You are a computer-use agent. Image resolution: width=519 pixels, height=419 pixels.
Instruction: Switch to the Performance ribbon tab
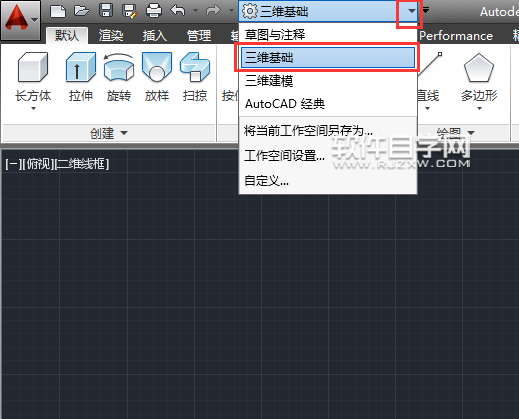coord(456,36)
